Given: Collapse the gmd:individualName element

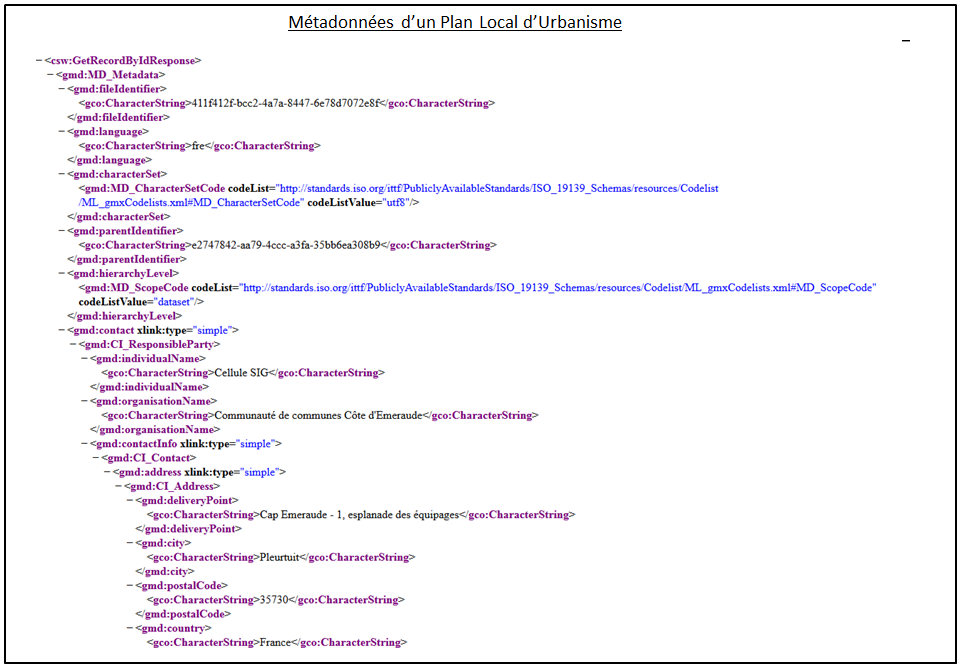Looking at the screenshot, I should (x=84, y=358).
